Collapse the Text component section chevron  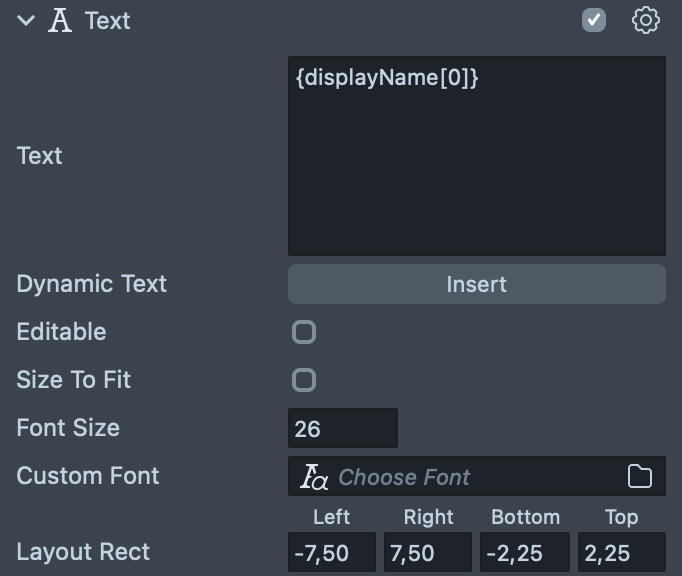[x=26, y=21]
